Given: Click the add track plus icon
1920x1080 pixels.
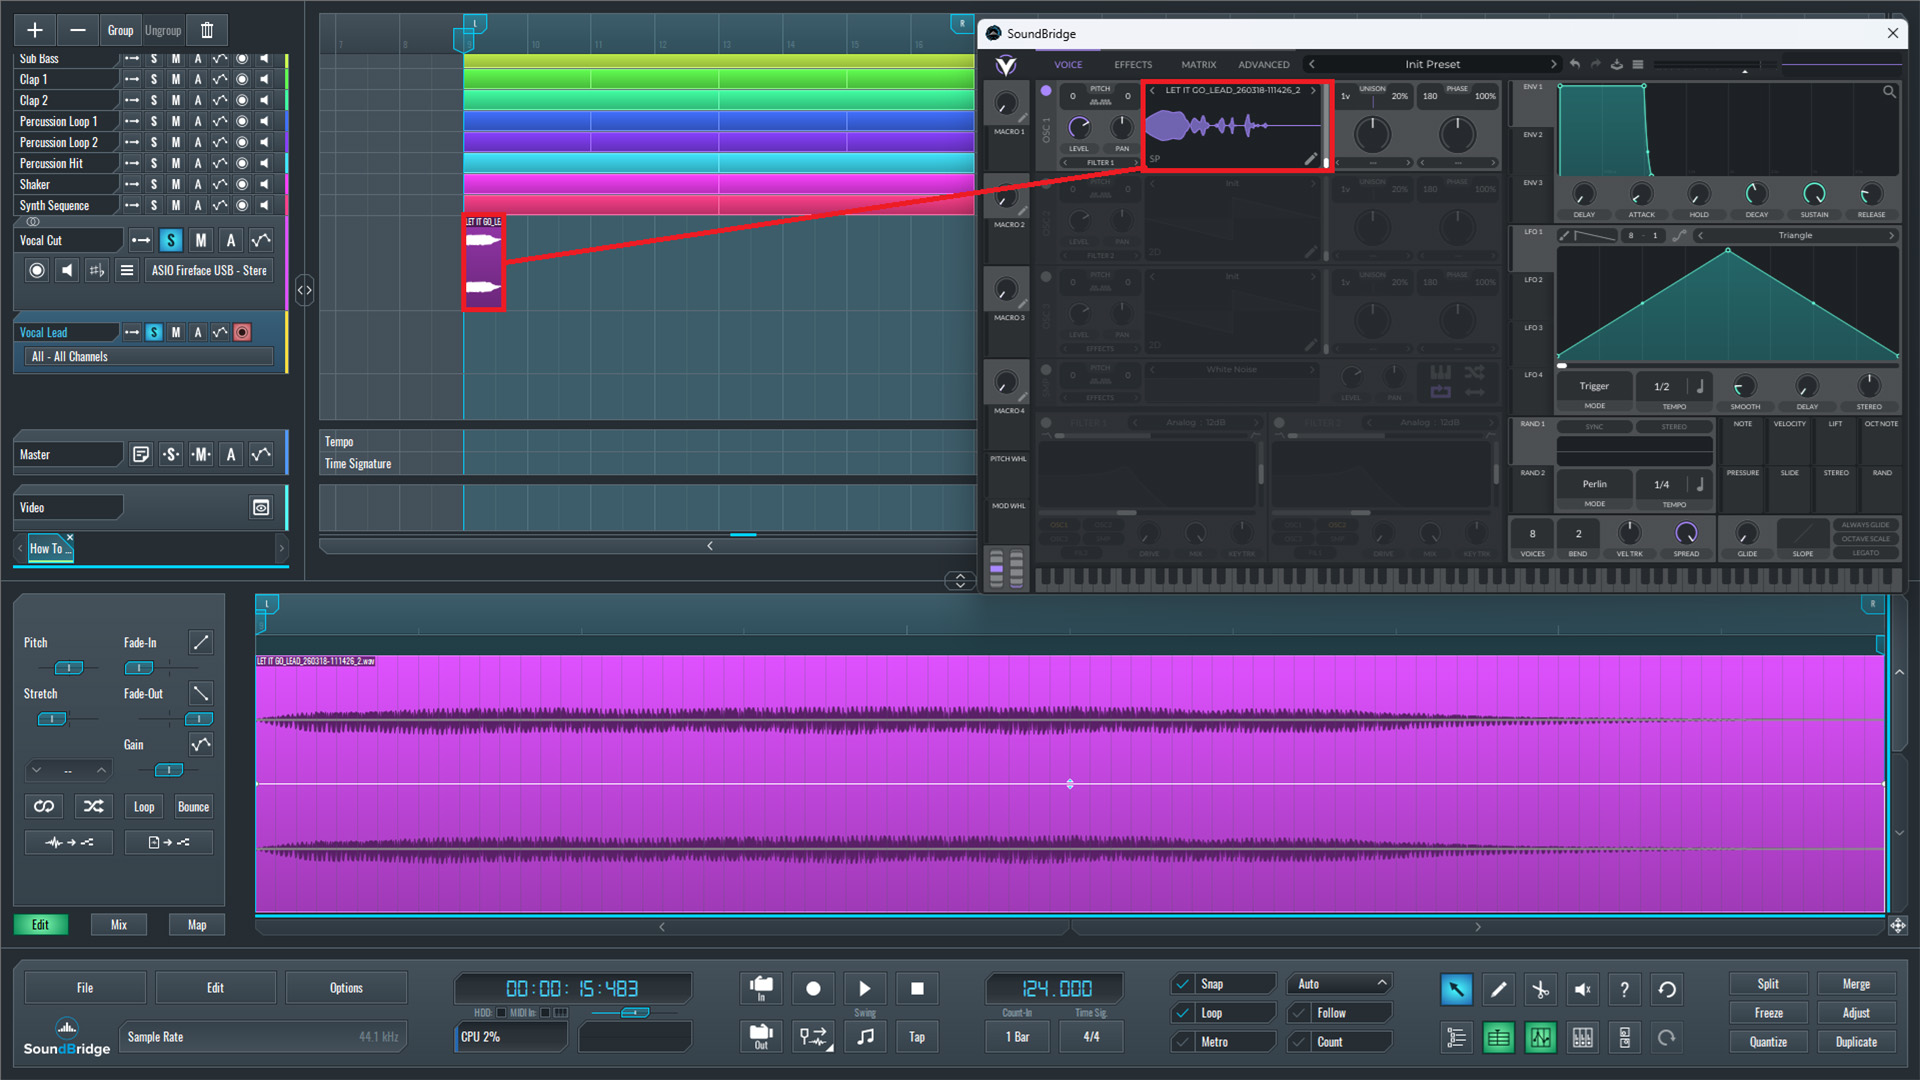Looking at the screenshot, I should pos(35,30).
